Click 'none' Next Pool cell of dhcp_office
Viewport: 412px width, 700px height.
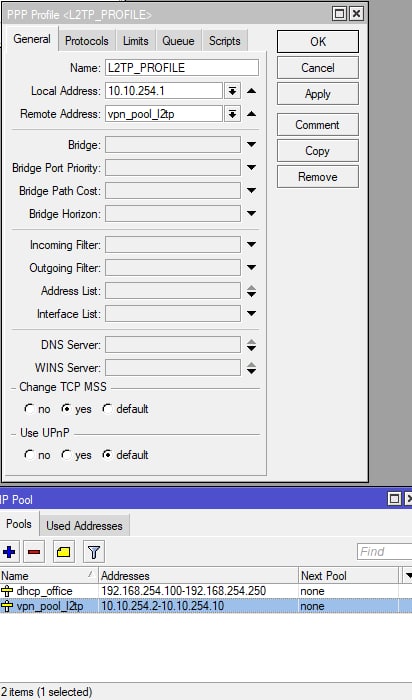312,591
